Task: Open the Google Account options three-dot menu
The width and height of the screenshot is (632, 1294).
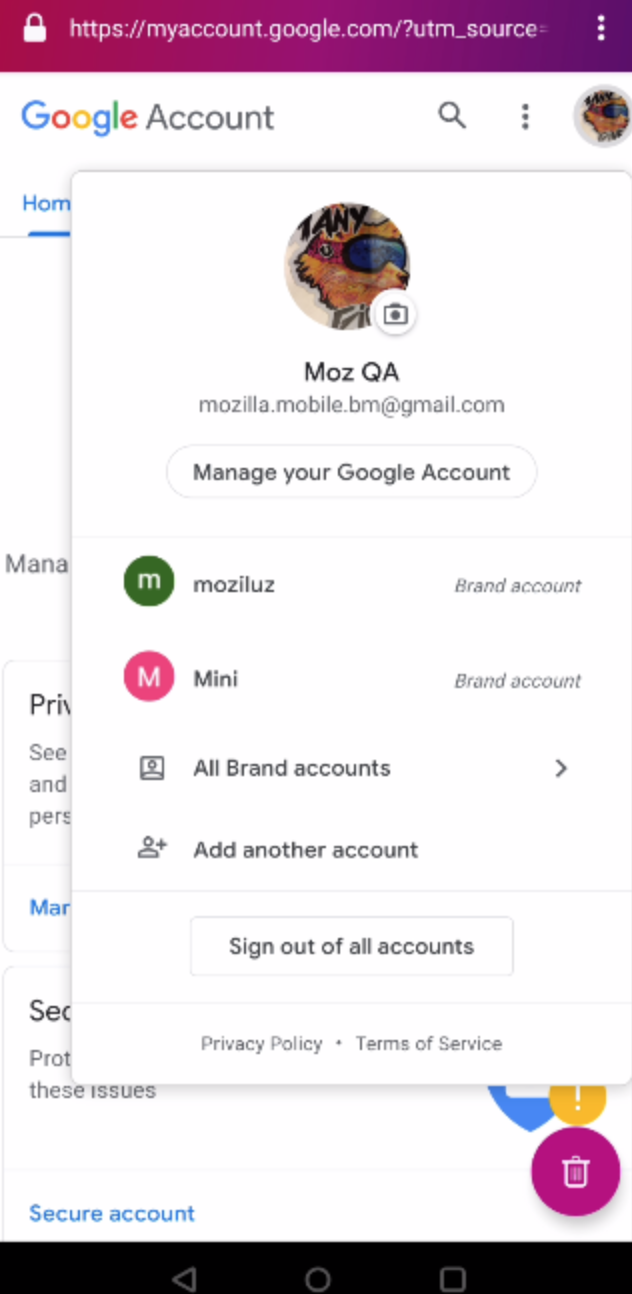Action: [x=525, y=117]
